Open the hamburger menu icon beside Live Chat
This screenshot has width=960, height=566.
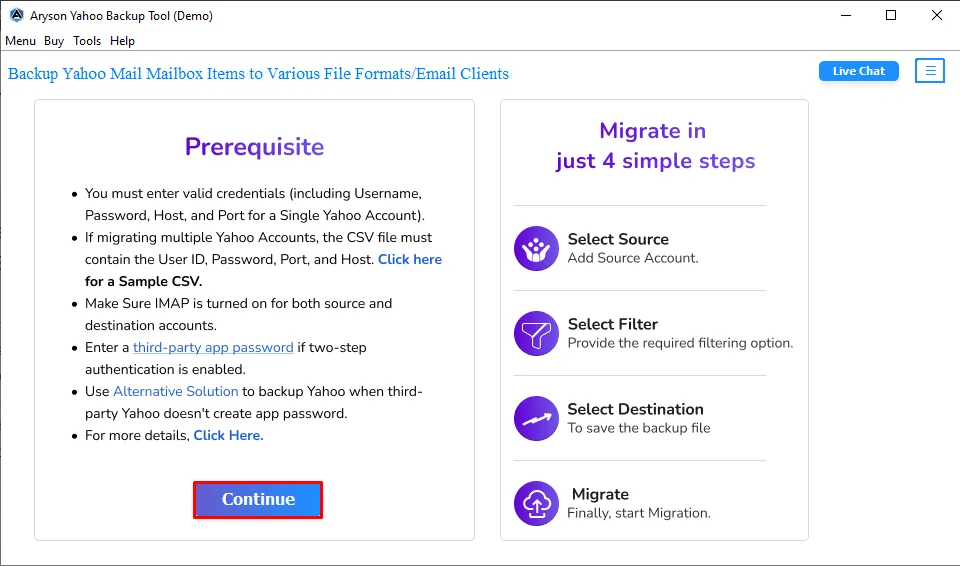pos(930,70)
